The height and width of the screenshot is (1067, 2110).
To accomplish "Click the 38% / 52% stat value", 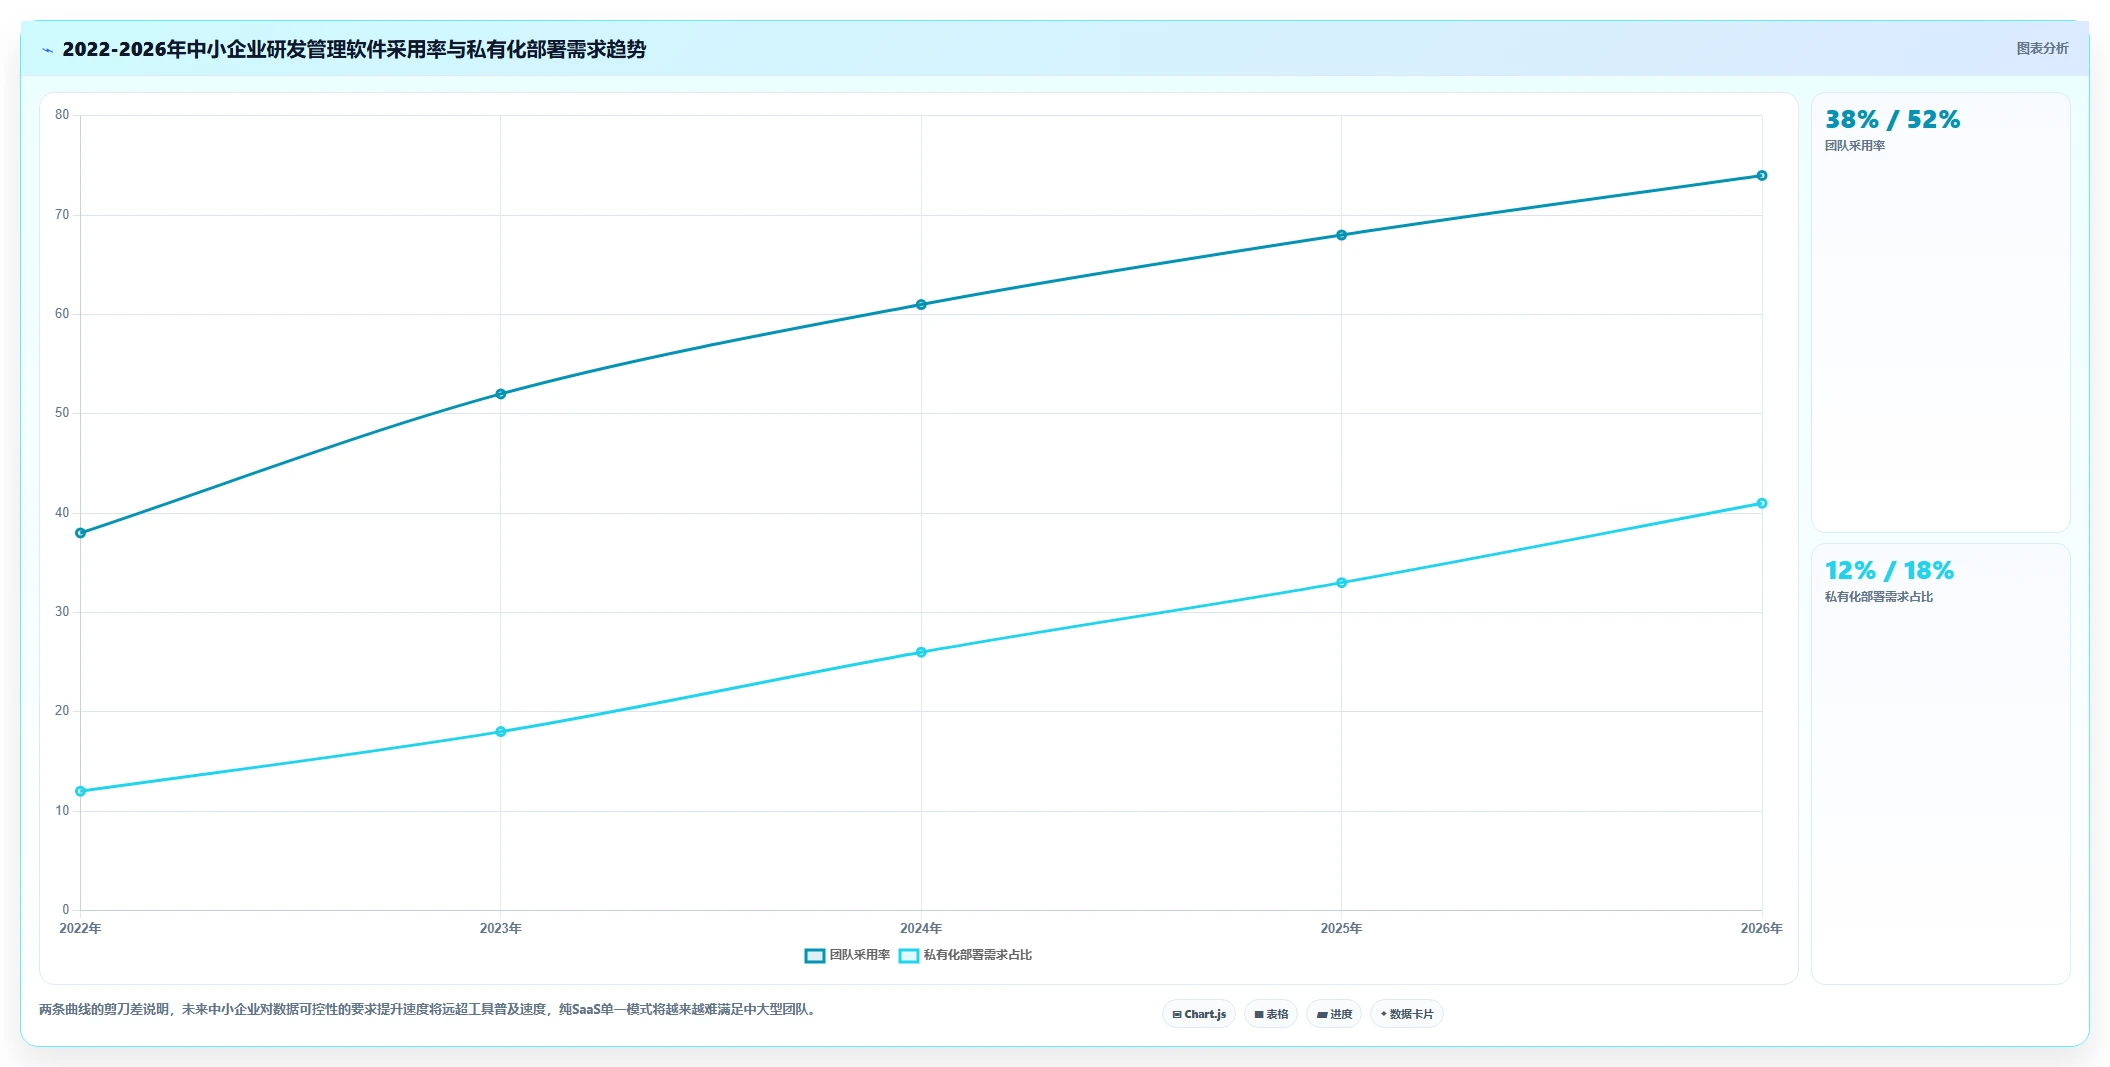I will [x=1892, y=120].
